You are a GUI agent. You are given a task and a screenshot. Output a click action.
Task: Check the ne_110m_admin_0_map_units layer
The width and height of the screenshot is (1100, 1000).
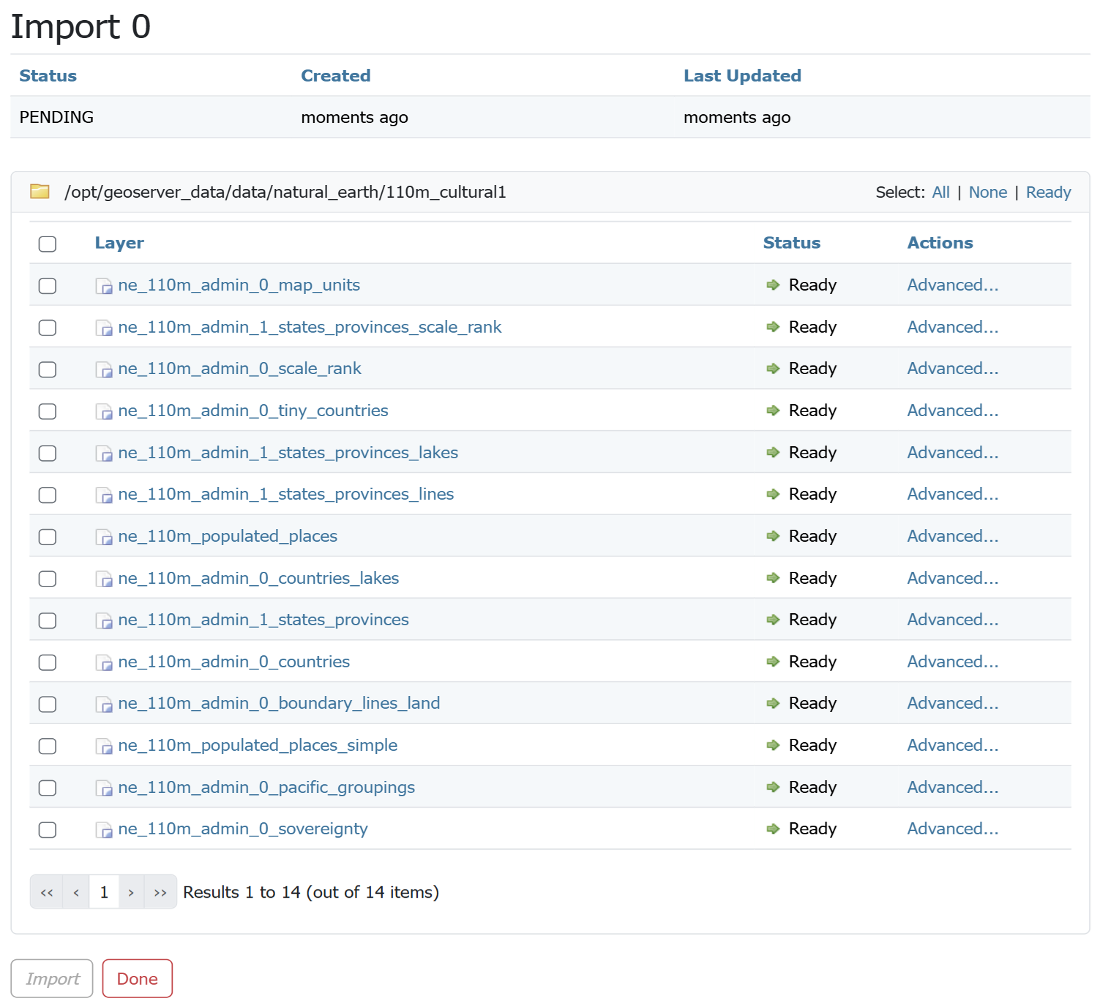click(48, 286)
